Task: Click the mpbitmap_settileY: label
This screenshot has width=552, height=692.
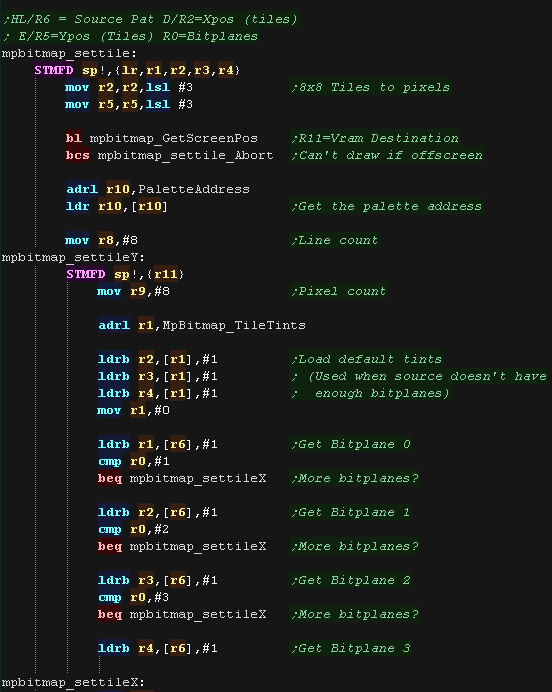Action: (x=73, y=257)
